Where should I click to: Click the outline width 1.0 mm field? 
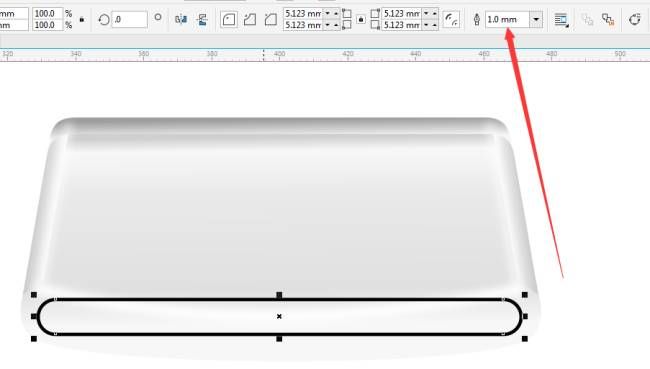point(507,19)
